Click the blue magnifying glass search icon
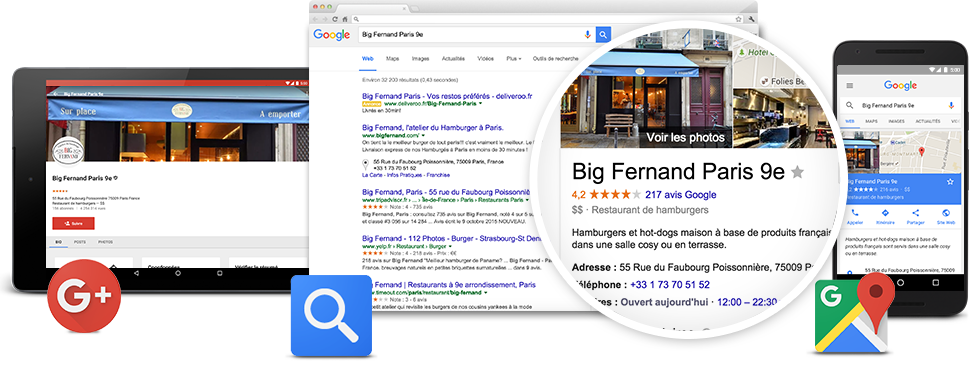 point(331,316)
